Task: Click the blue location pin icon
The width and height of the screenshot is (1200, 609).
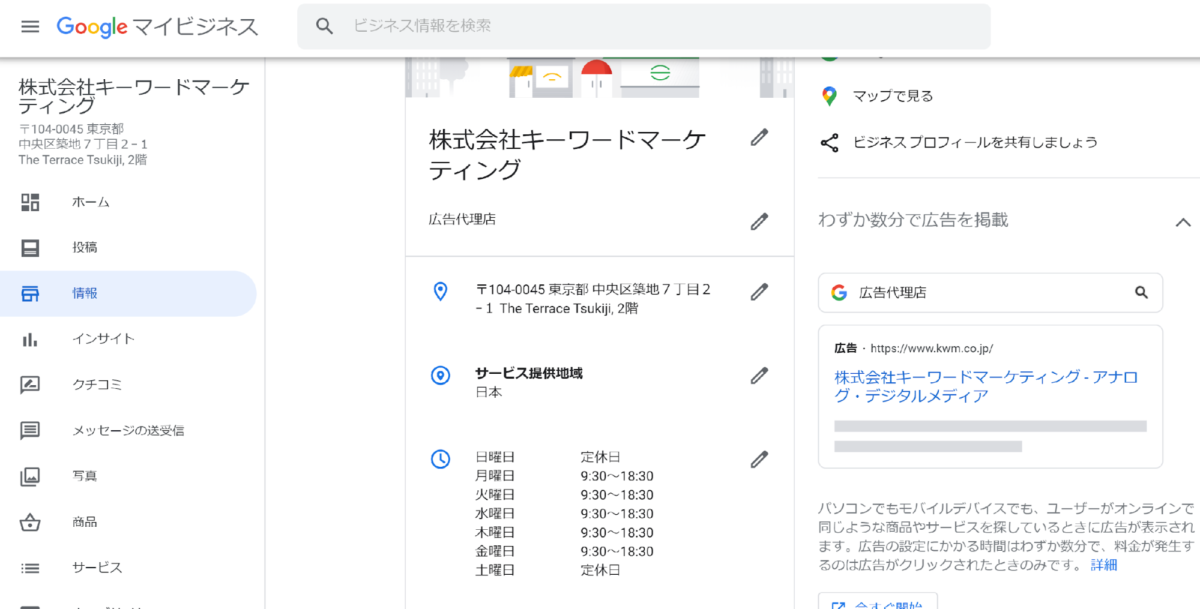Action: click(x=440, y=292)
